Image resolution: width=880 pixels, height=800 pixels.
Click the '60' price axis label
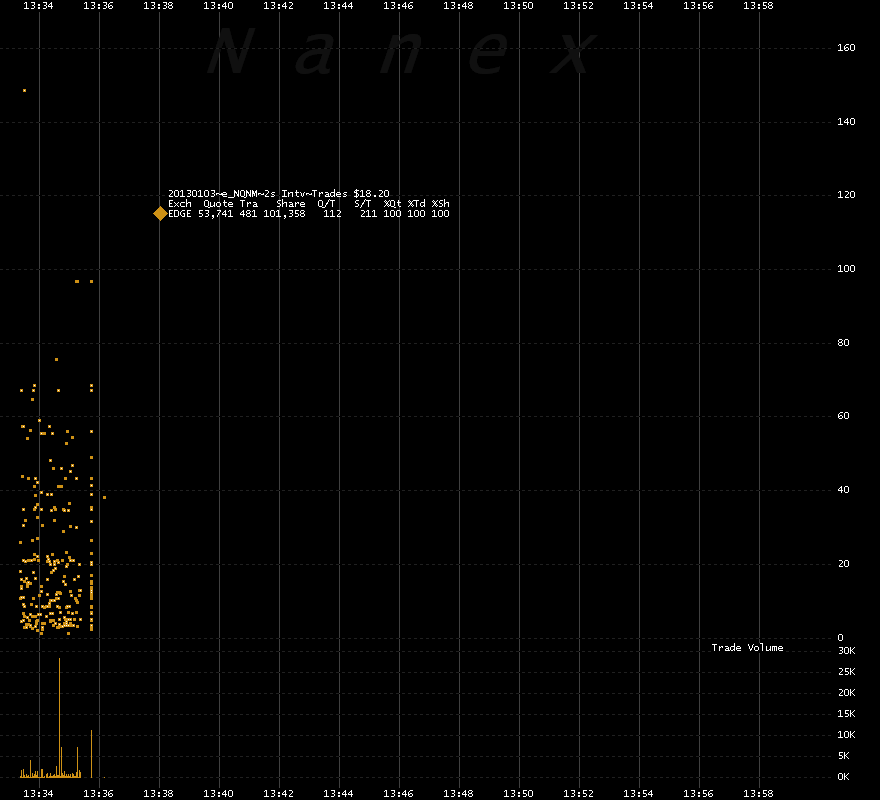[843, 416]
